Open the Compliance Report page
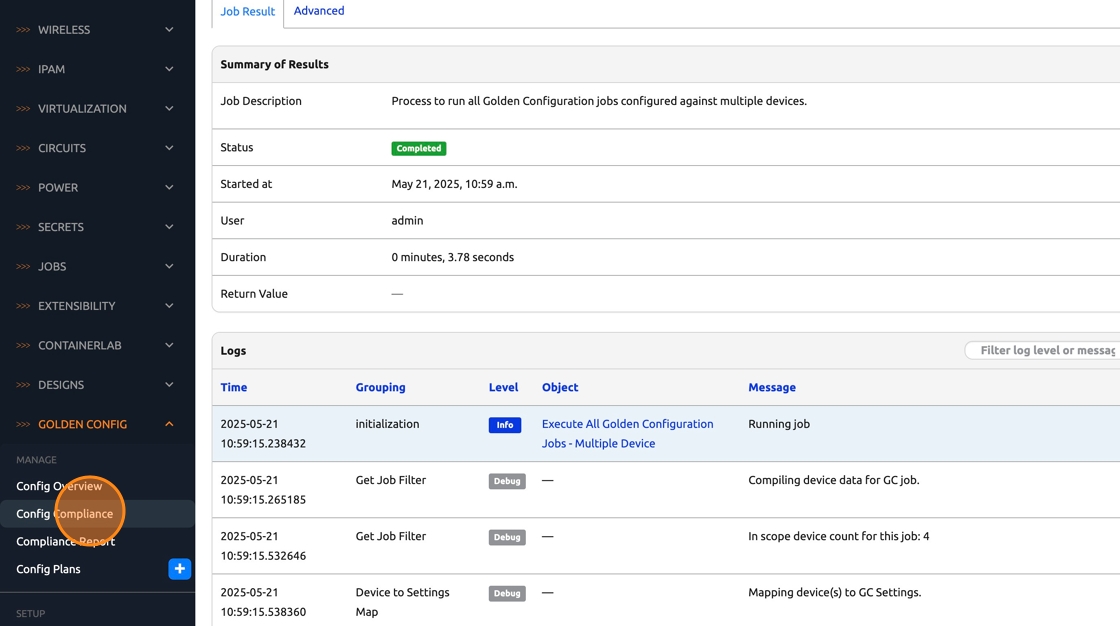Image resolution: width=1120 pixels, height=626 pixels. click(65, 541)
